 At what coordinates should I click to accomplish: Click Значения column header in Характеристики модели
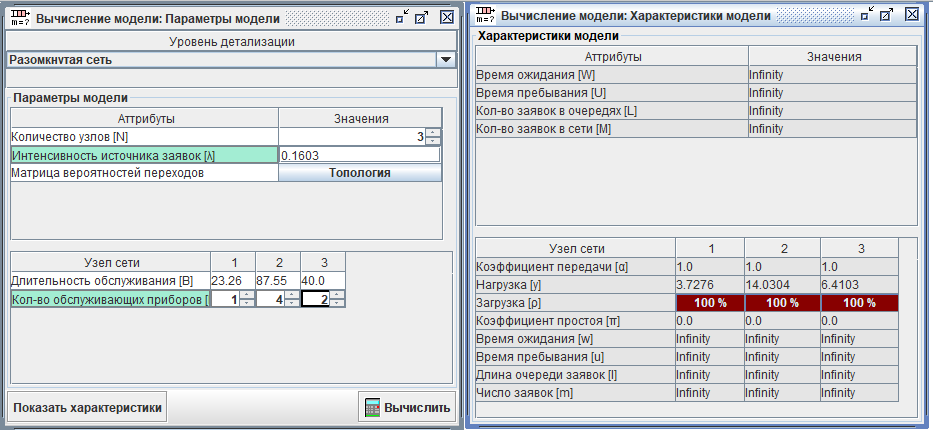(833, 57)
